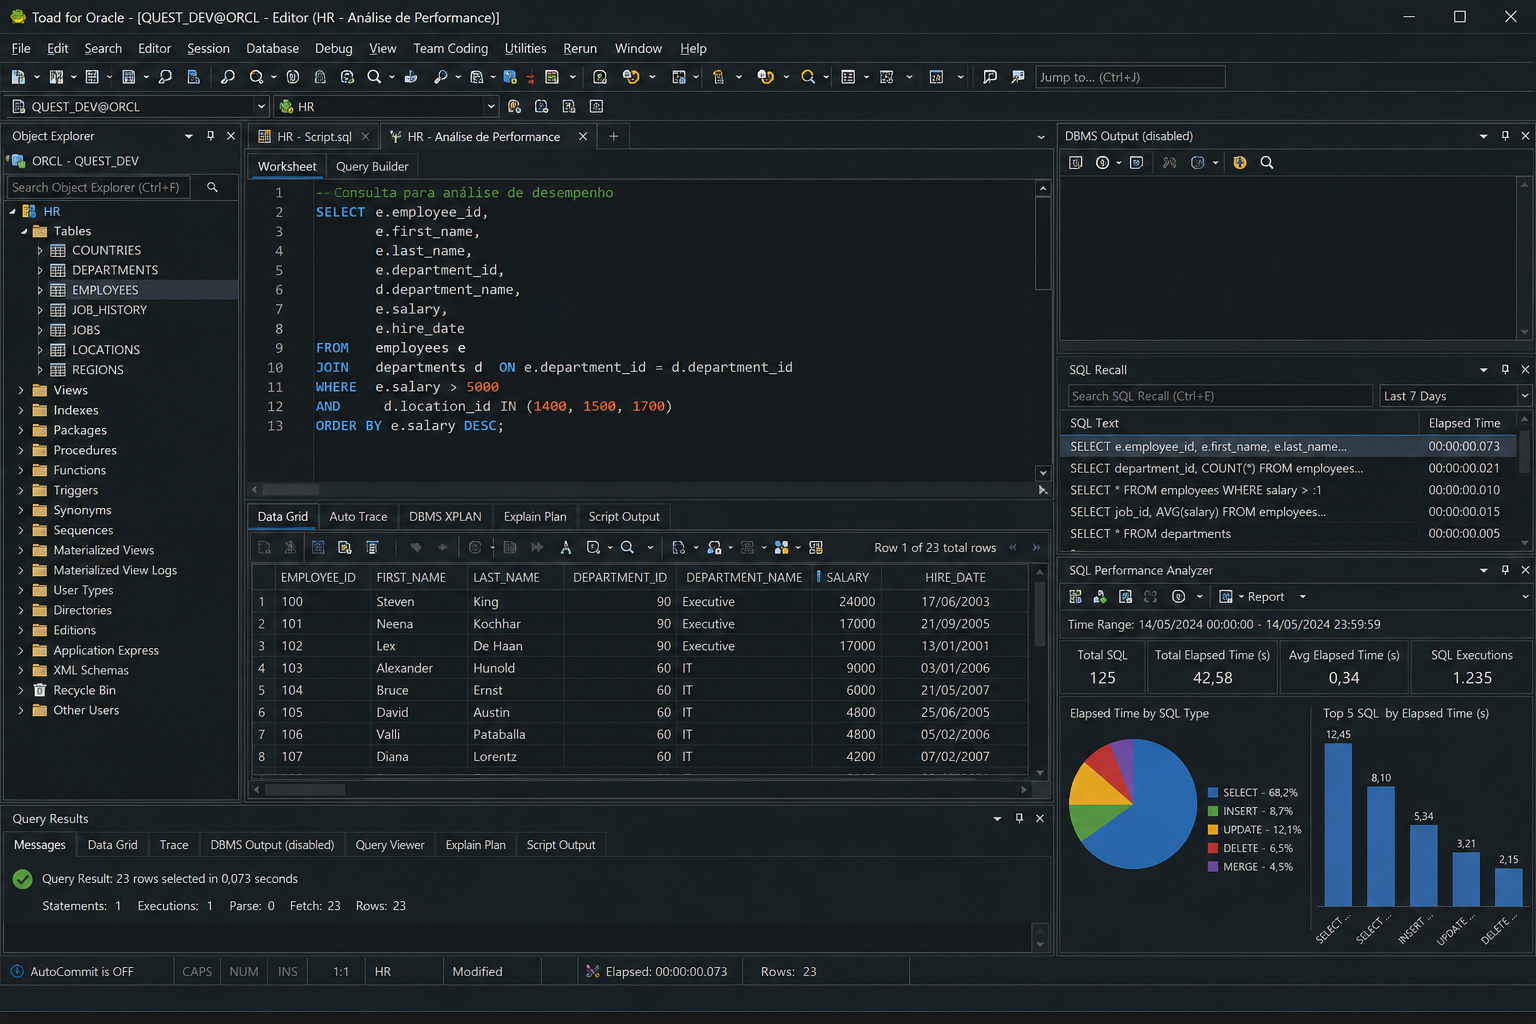Screen dimensions: 1536x1024
Task: Toggle AutoCommit is OFF in status bar
Action: click(82, 971)
